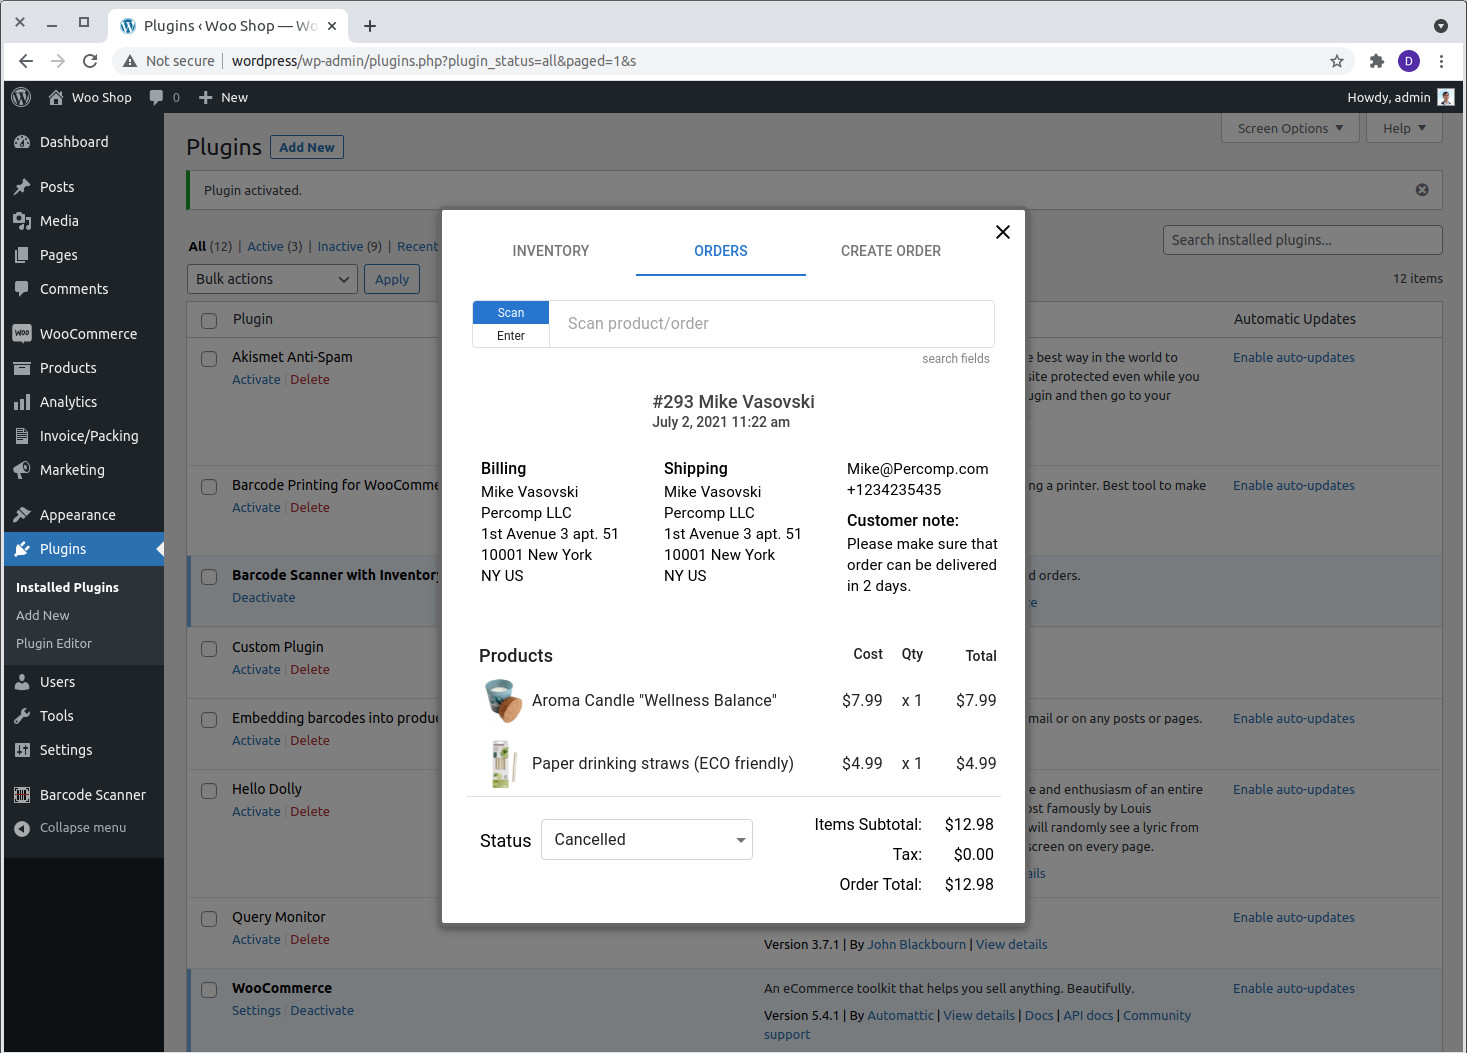
Task: Bookmark this page with the star icon
Action: [1337, 61]
